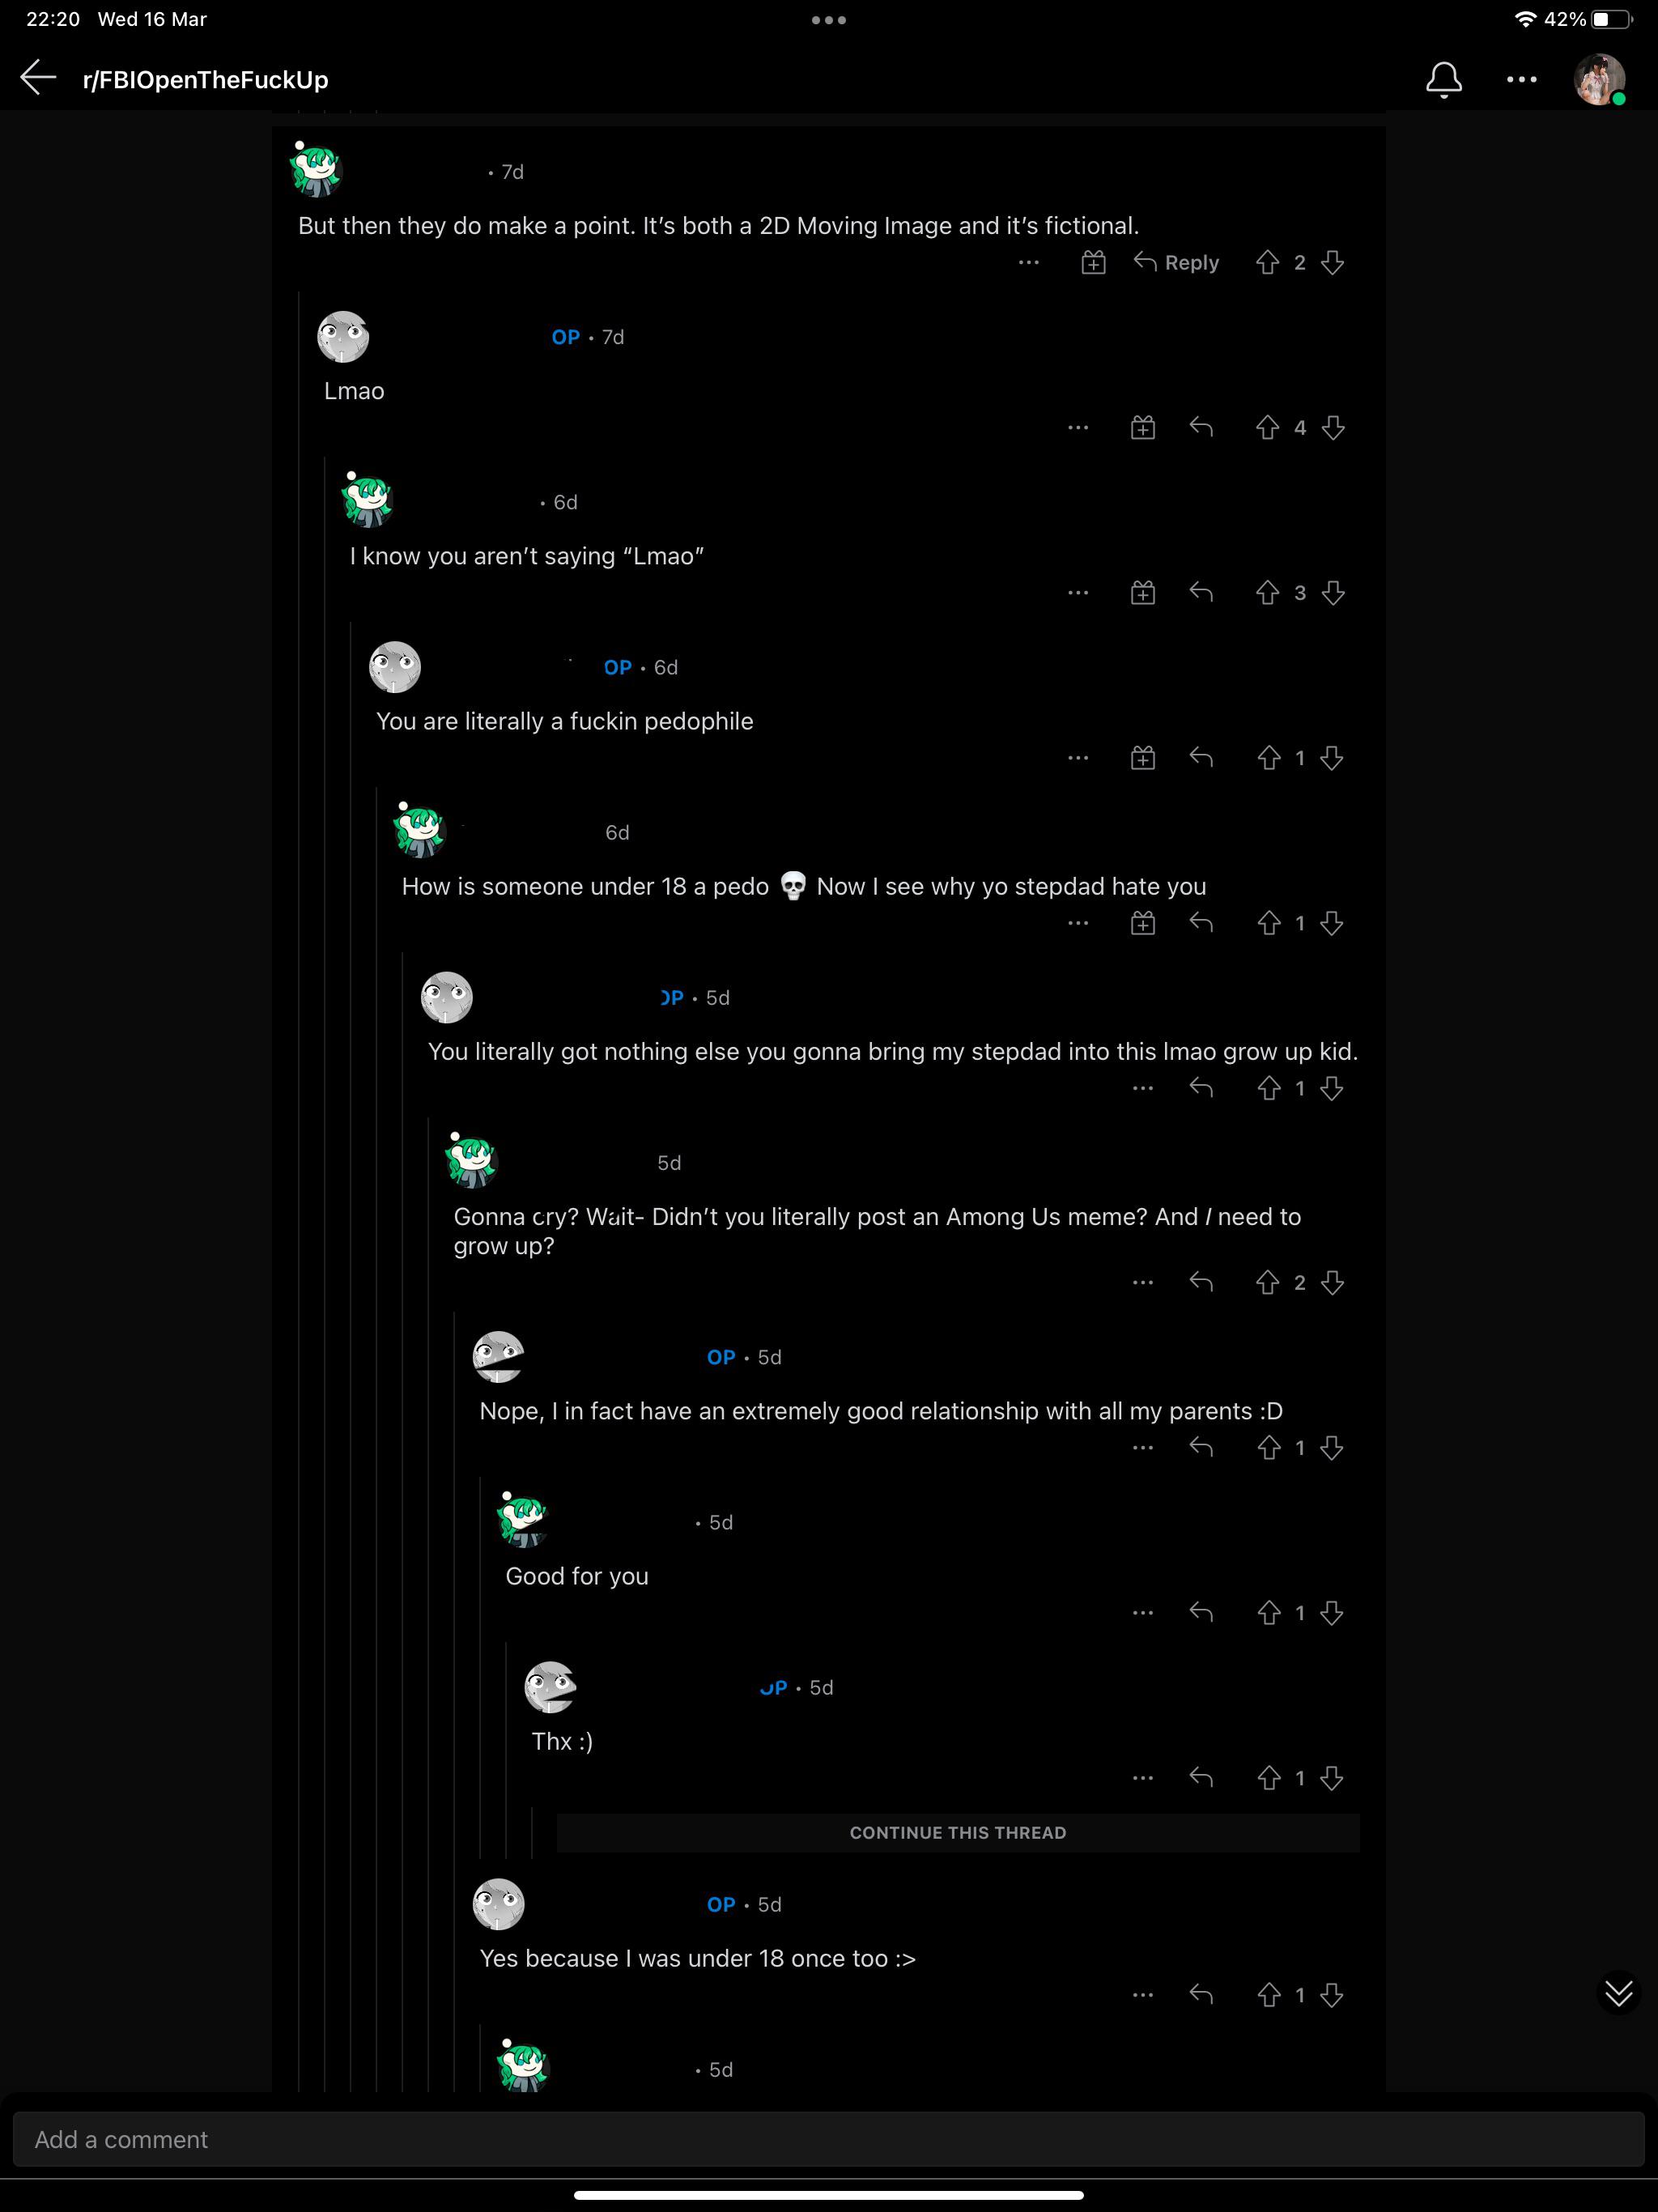Open your profile avatar menu
Image resolution: width=1658 pixels, height=2212 pixels.
click(x=1599, y=79)
